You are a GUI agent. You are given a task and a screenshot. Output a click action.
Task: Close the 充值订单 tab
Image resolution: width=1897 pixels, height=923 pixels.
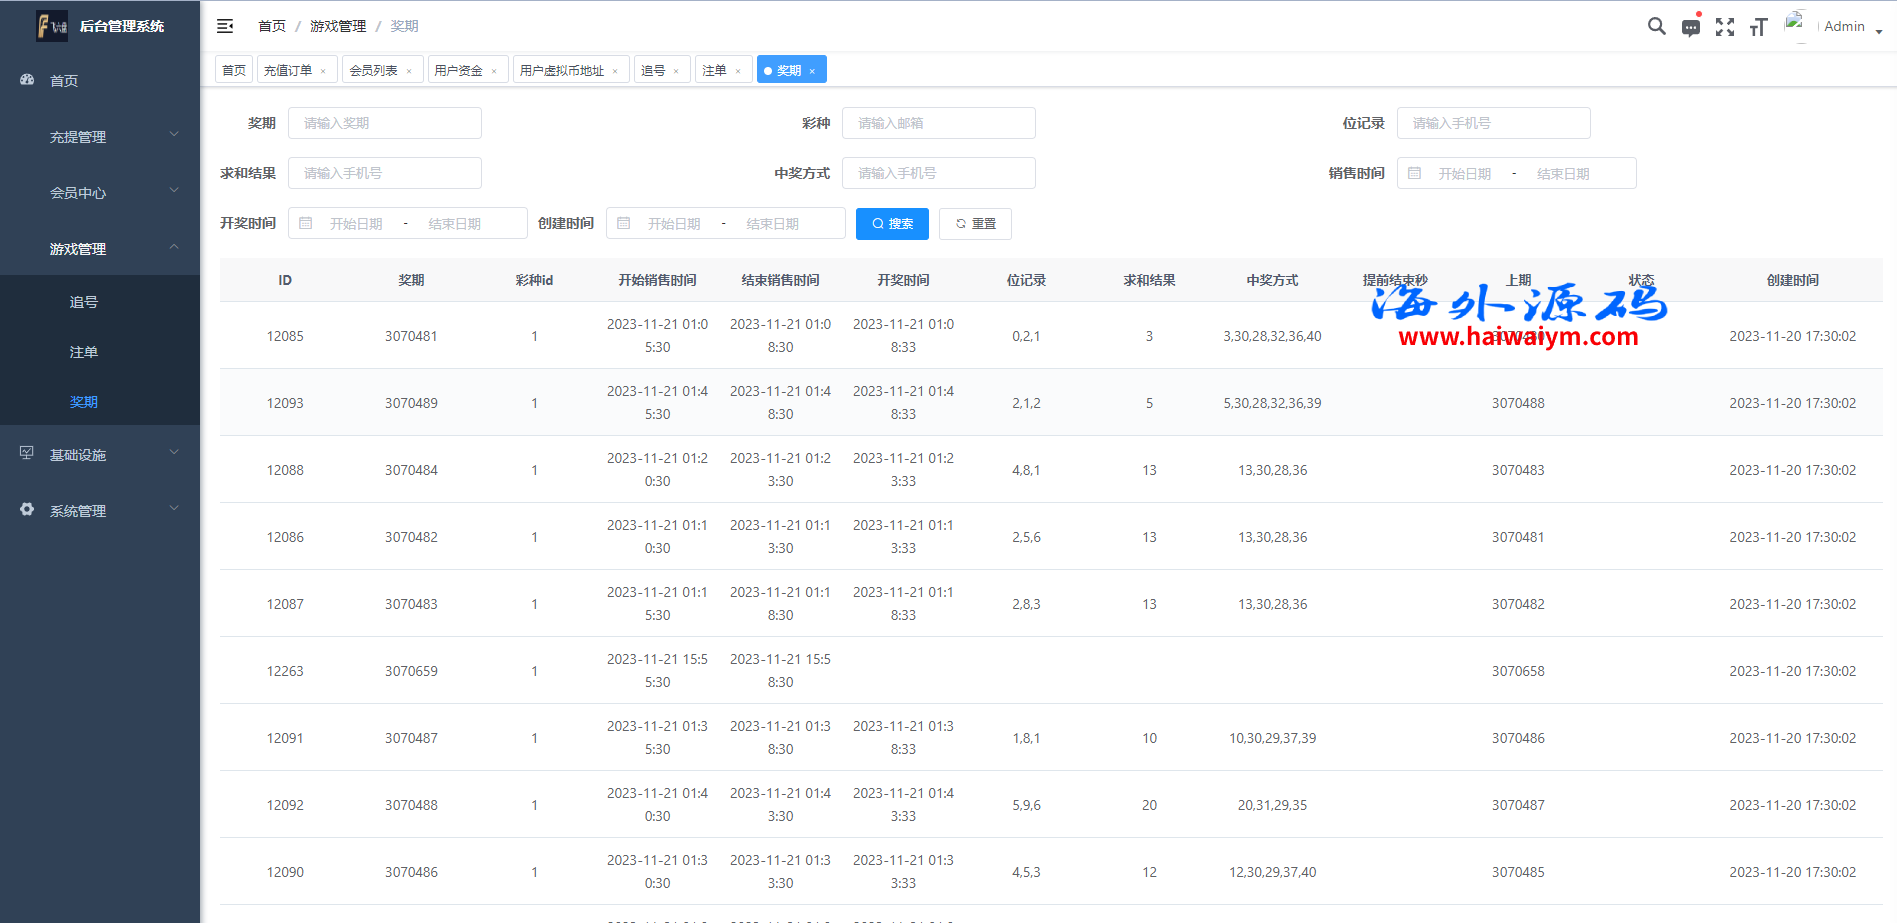pos(323,71)
